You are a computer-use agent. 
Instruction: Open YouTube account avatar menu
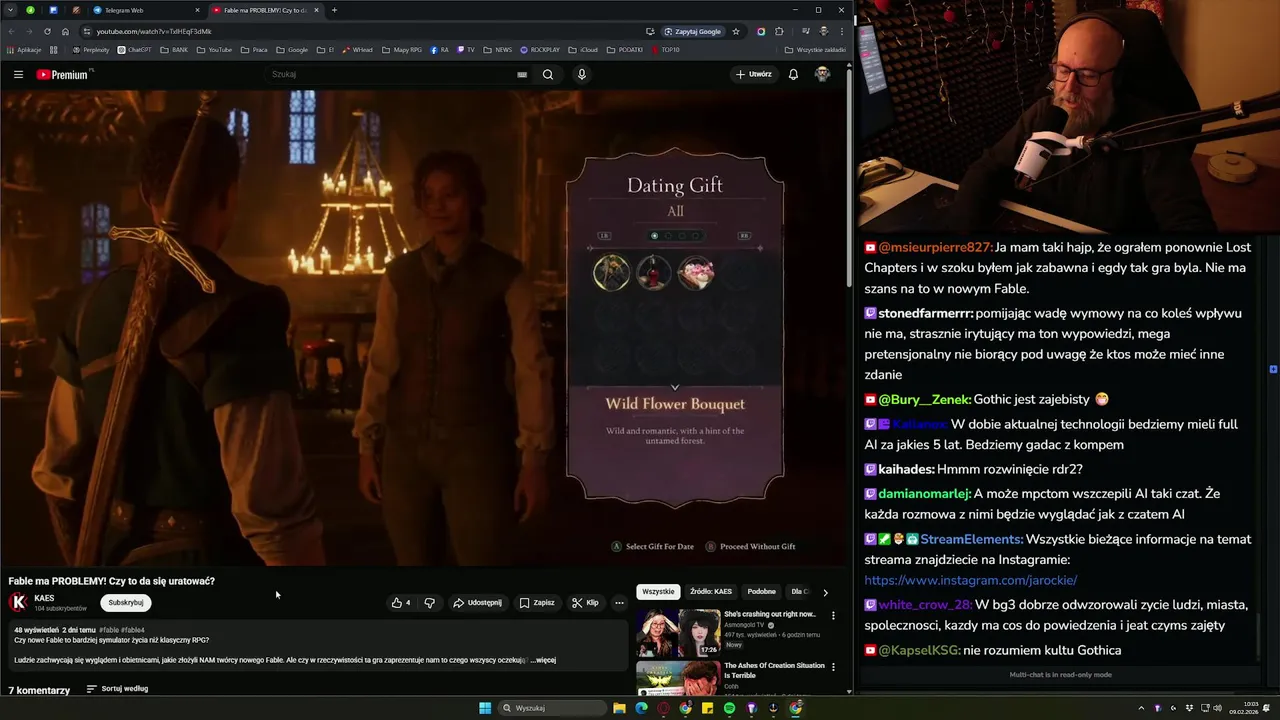pyautogui.click(x=822, y=74)
